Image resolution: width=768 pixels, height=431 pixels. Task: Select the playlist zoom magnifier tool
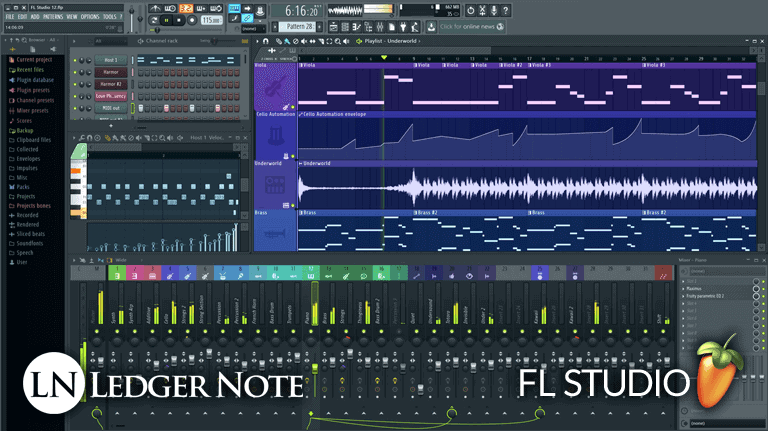point(337,42)
